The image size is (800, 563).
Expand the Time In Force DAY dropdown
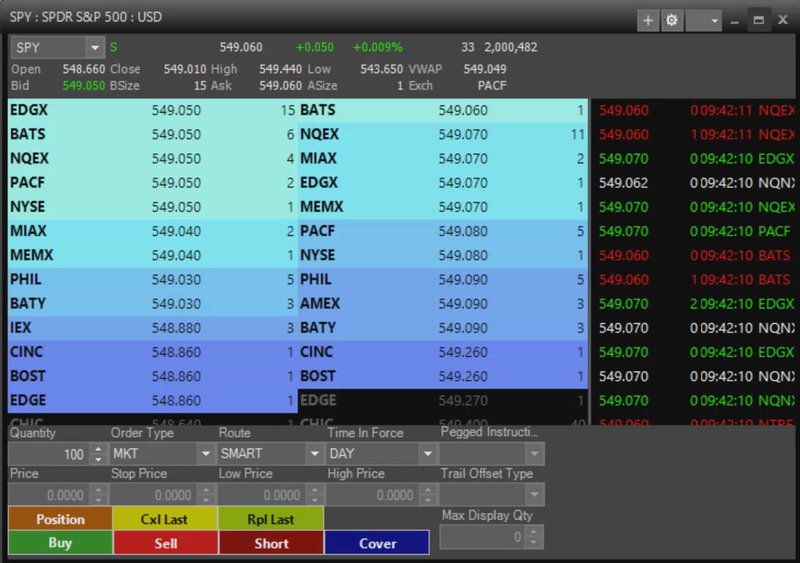click(426, 454)
